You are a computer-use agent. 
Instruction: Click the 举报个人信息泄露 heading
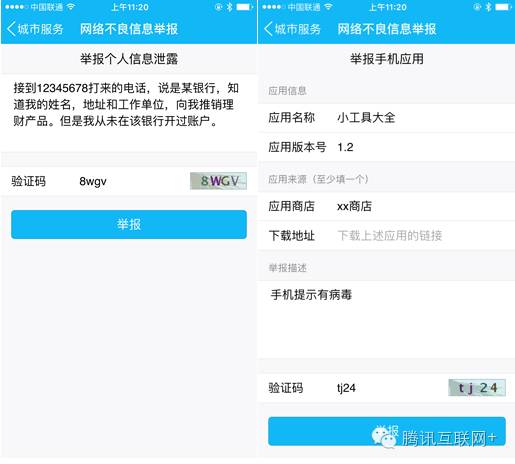tap(129, 59)
